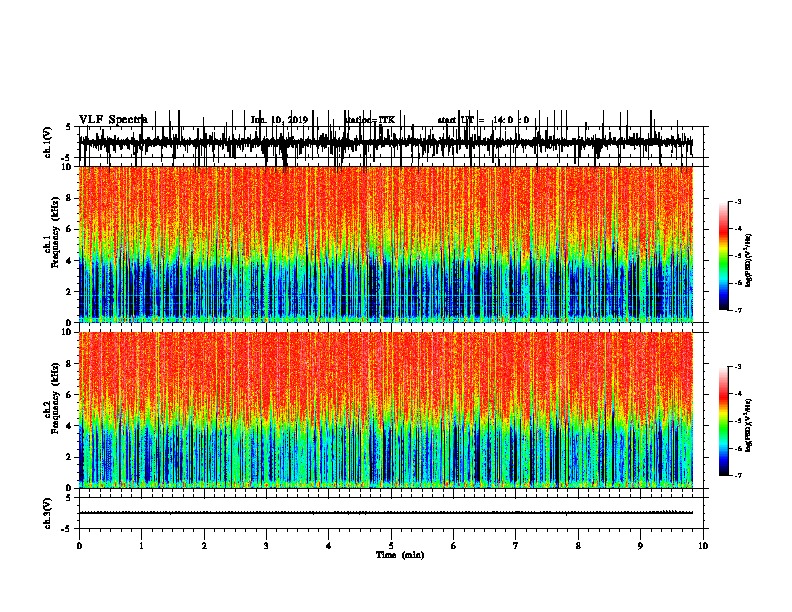Click the ch.3(V) waveform axis label

[x=48, y=514]
